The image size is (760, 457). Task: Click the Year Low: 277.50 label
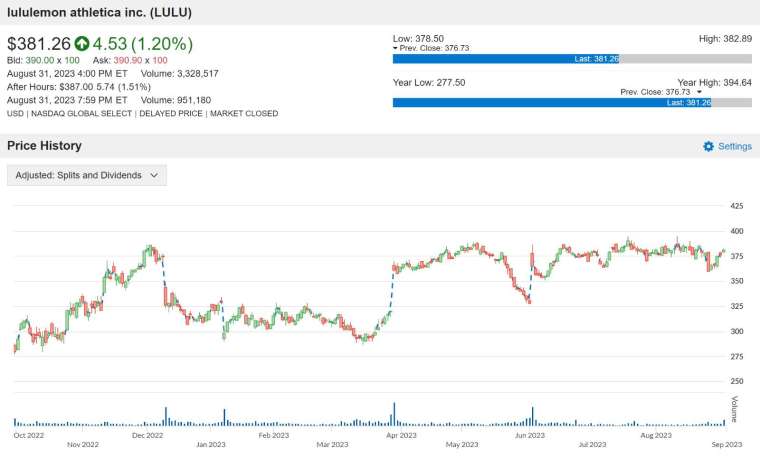428,82
